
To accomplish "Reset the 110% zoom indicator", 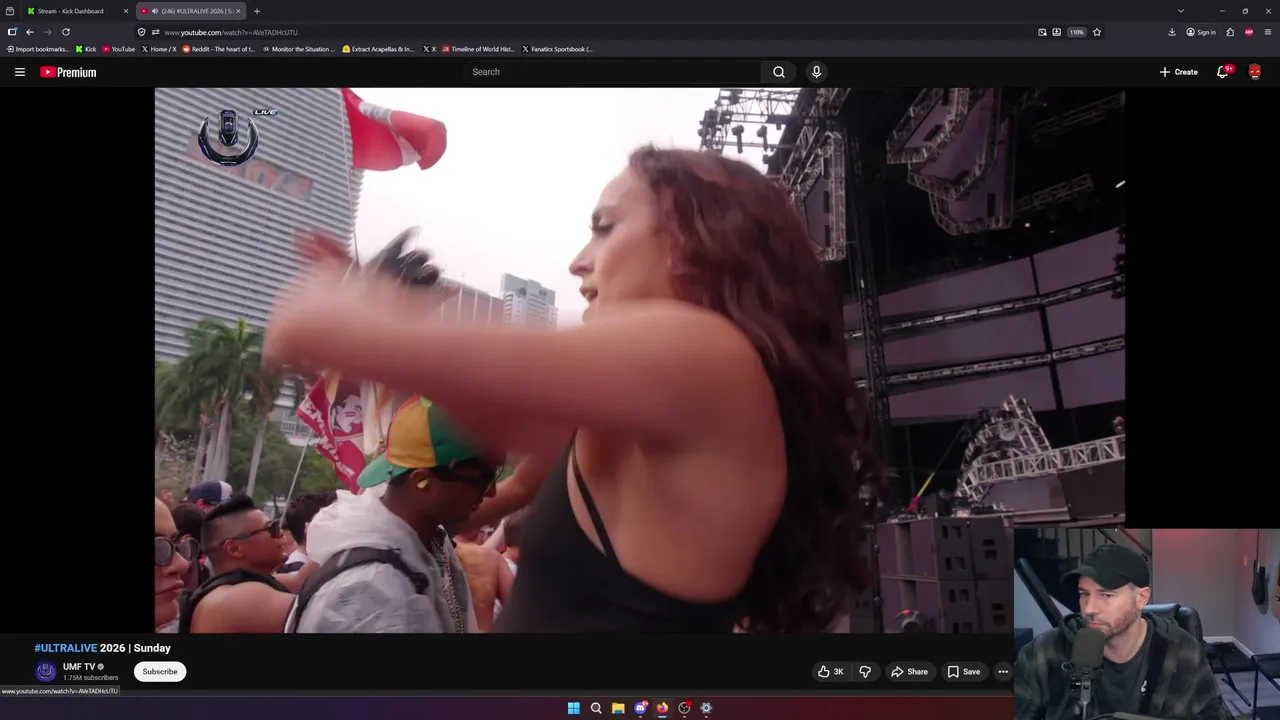I will [x=1076, y=32].
